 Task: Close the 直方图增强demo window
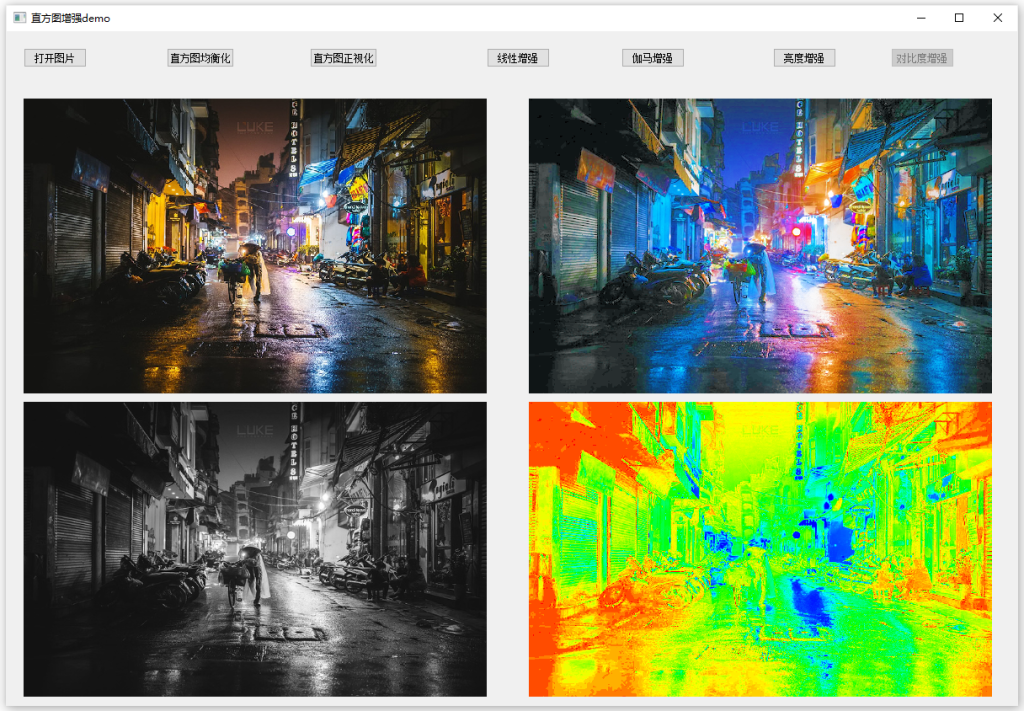click(997, 18)
